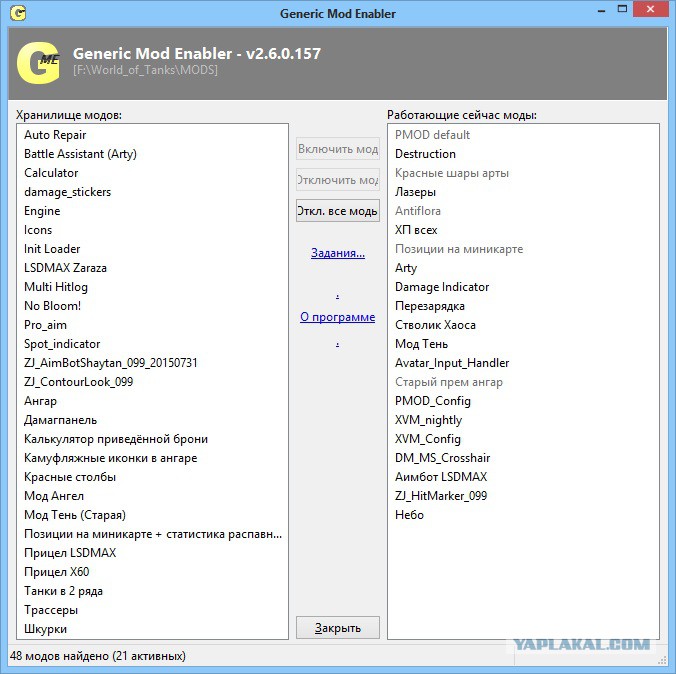Click the yellow GME logo in header
This screenshot has height=674, width=676.
point(38,63)
